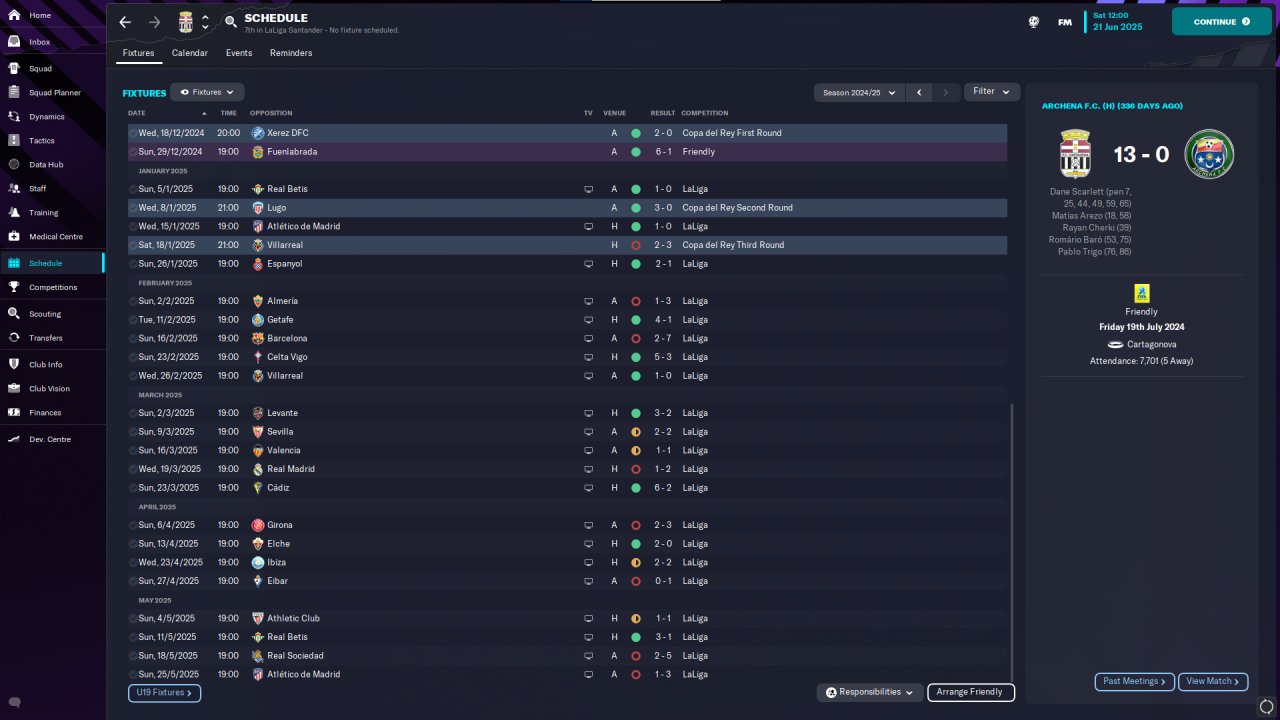Screen dimensions: 1280x720
Task: Open the chat bubble icon at bottom-left
Action: [14, 703]
